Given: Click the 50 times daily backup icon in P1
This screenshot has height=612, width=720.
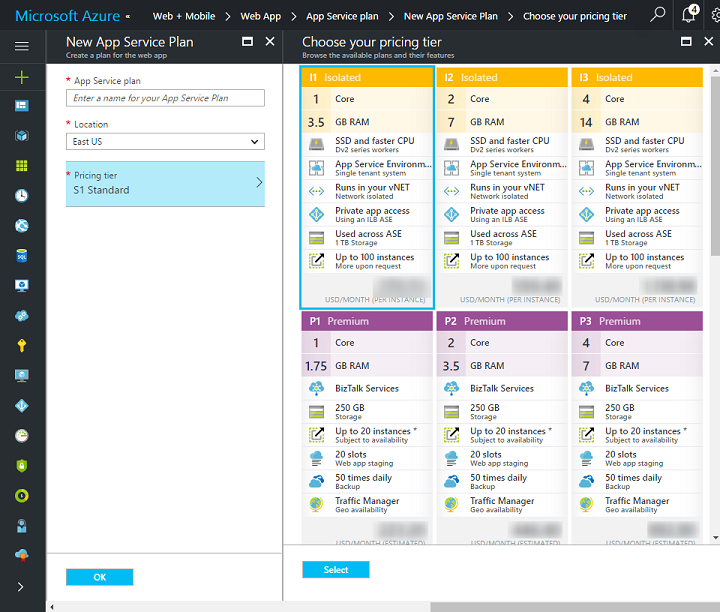Looking at the screenshot, I should click(x=316, y=481).
